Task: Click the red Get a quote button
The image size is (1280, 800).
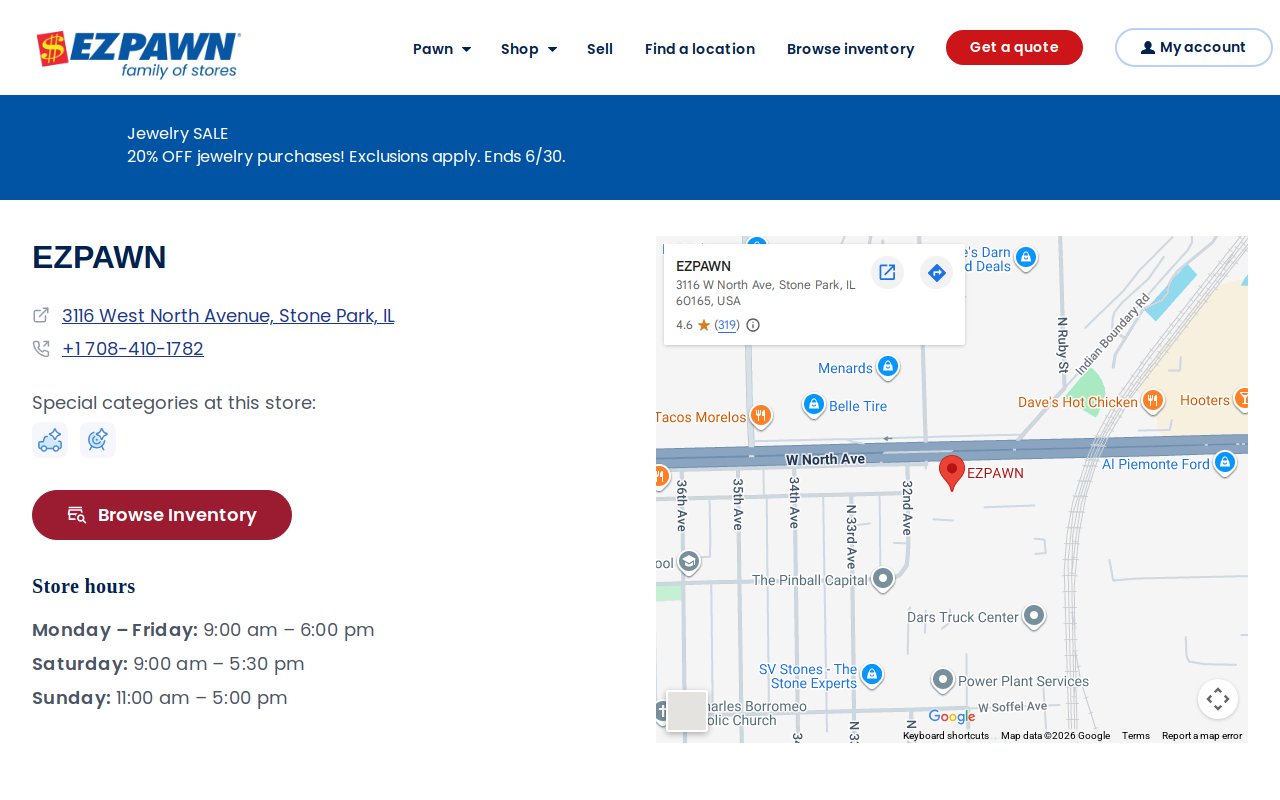Action: pos(1014,48)
